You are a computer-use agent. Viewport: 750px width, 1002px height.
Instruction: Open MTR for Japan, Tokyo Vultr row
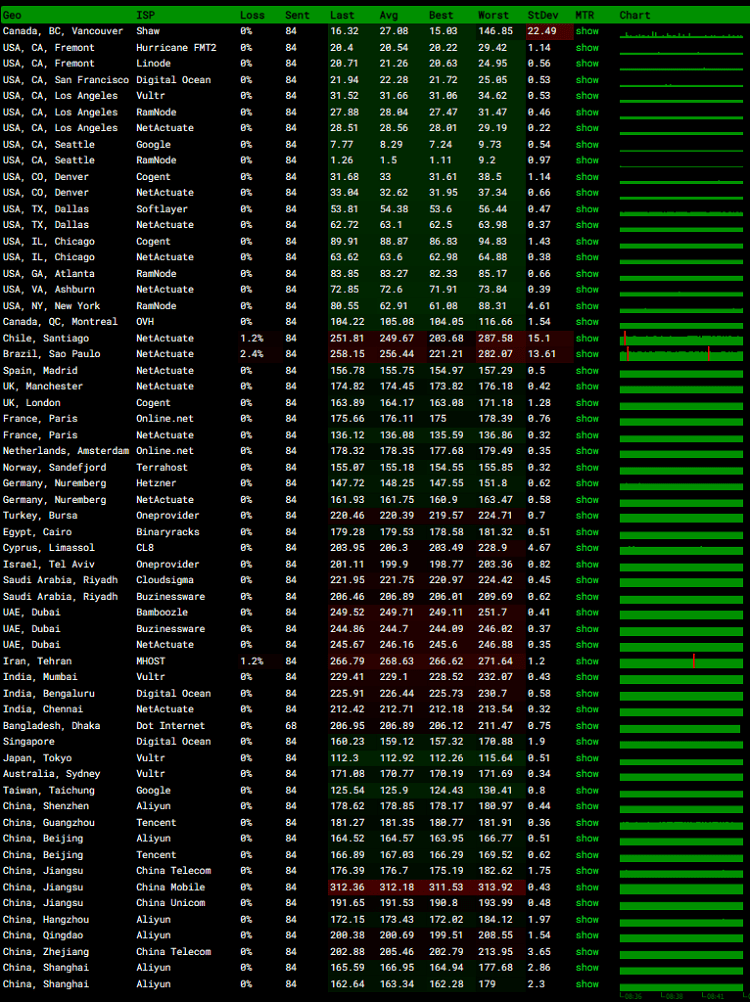tap(587, 758)
